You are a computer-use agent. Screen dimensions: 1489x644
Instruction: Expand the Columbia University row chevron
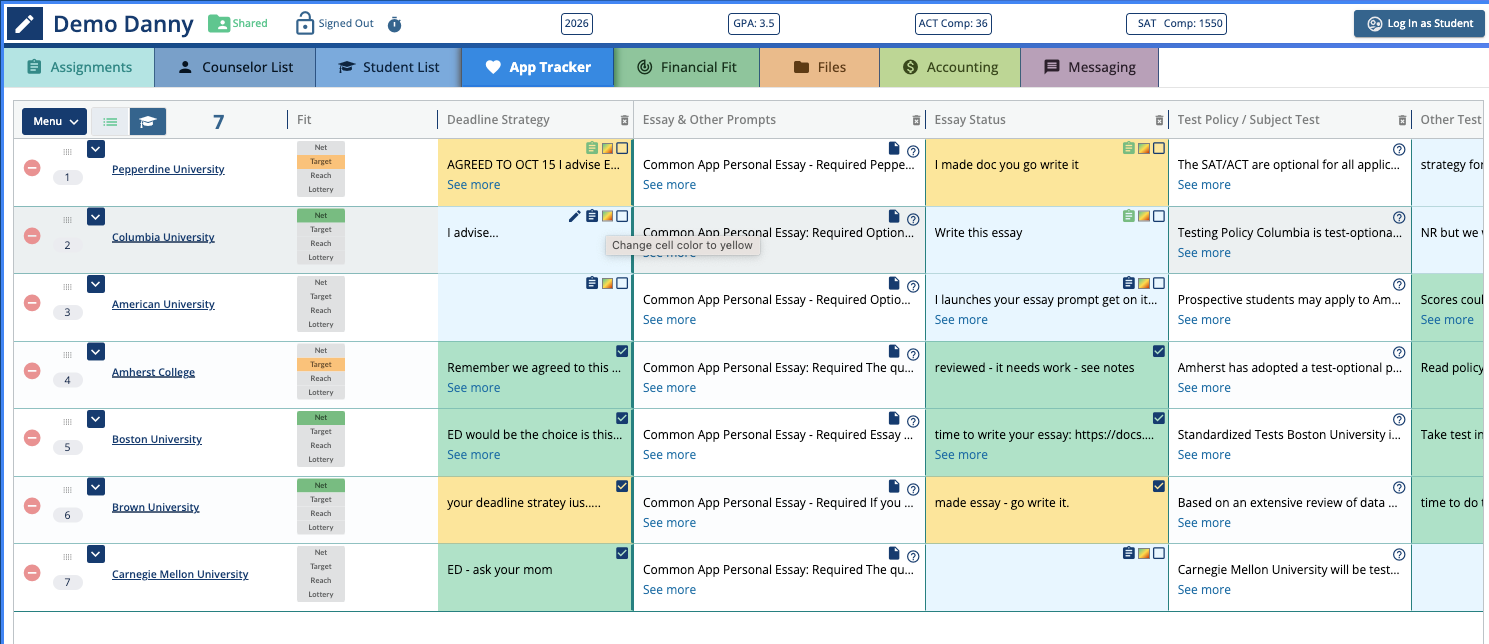[95, 216]
